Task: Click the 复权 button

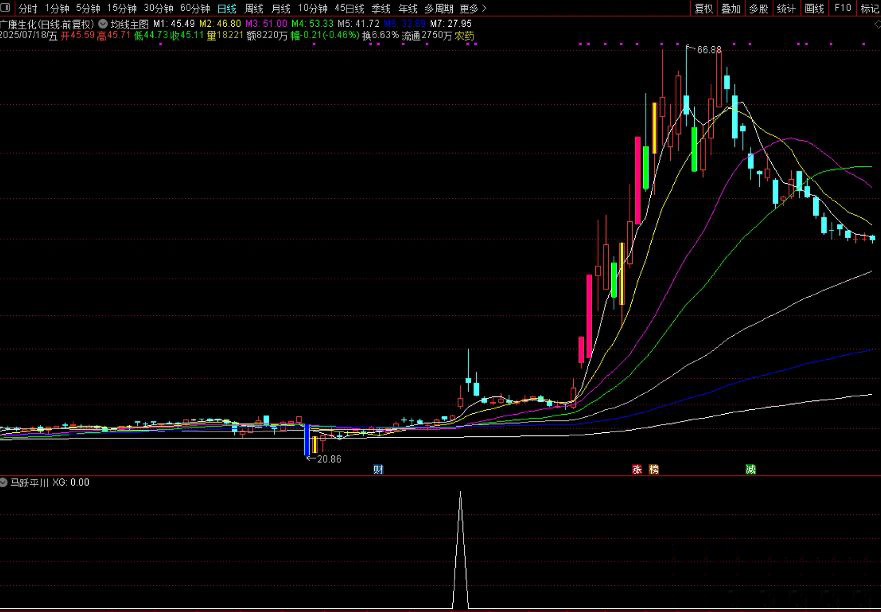Action: [703, 8]
